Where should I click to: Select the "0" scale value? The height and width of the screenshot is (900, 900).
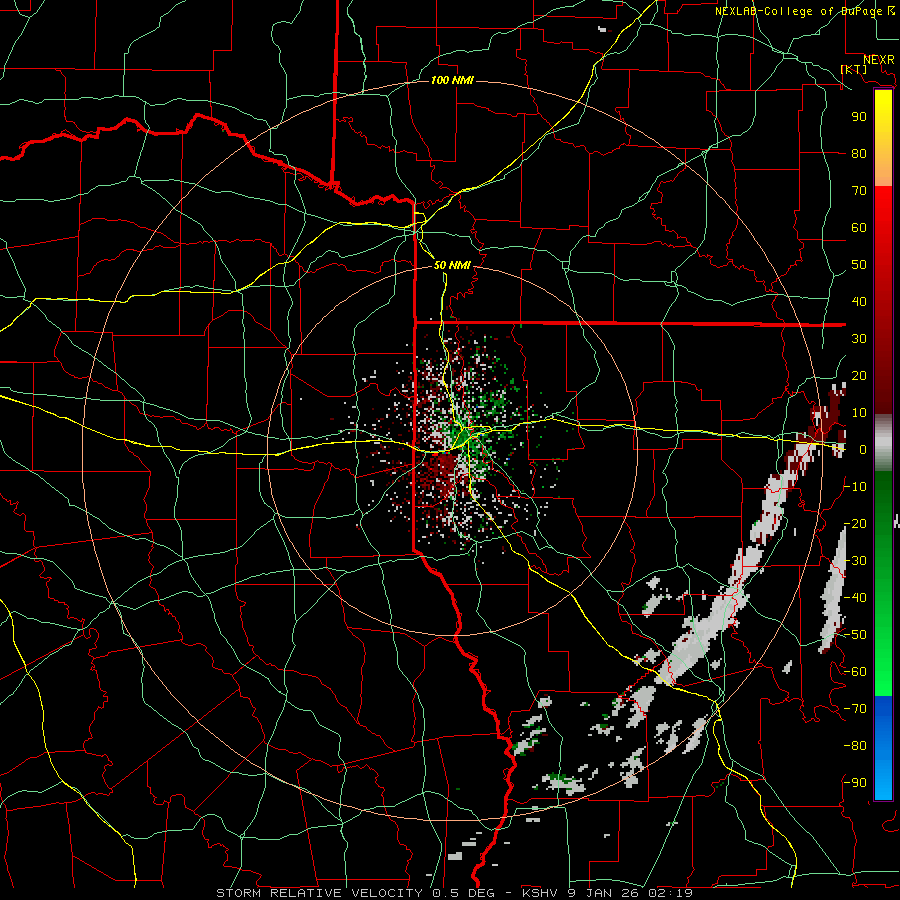point(863,449)
